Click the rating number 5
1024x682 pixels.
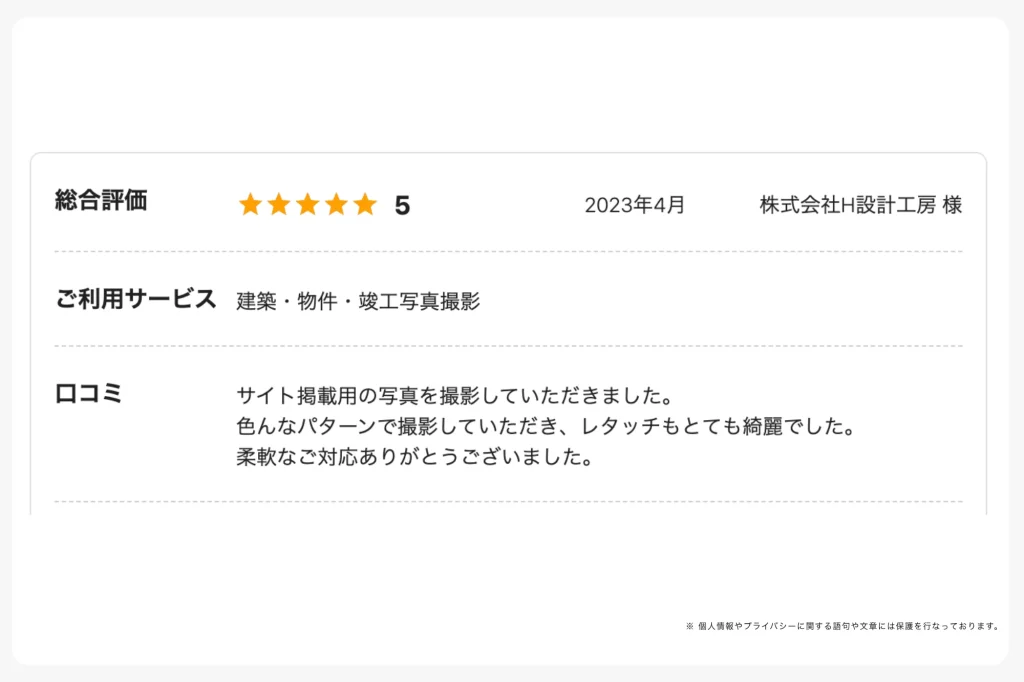coord(402,206)
